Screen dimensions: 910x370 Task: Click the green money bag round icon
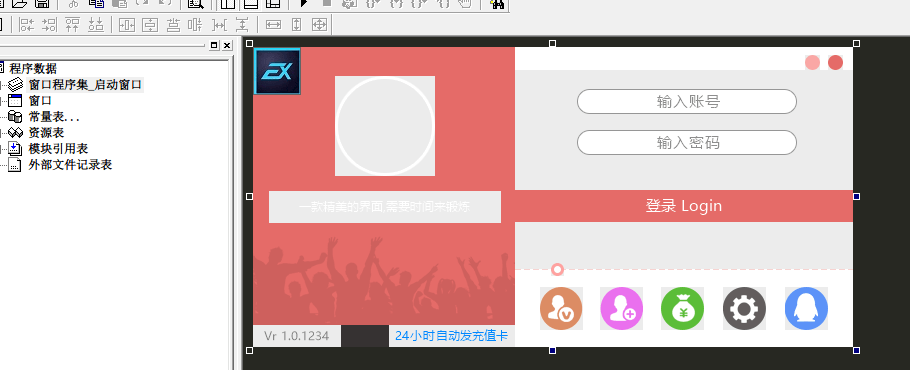(x=682, y=309)
